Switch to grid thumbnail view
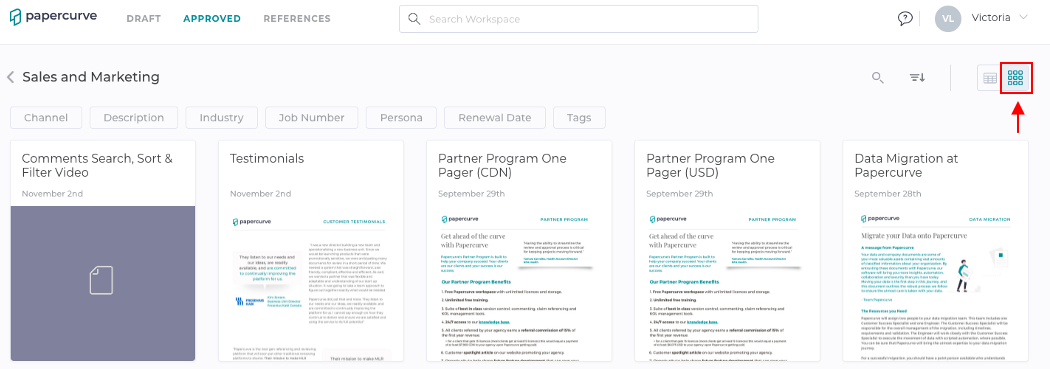 tap(1016, 78)
